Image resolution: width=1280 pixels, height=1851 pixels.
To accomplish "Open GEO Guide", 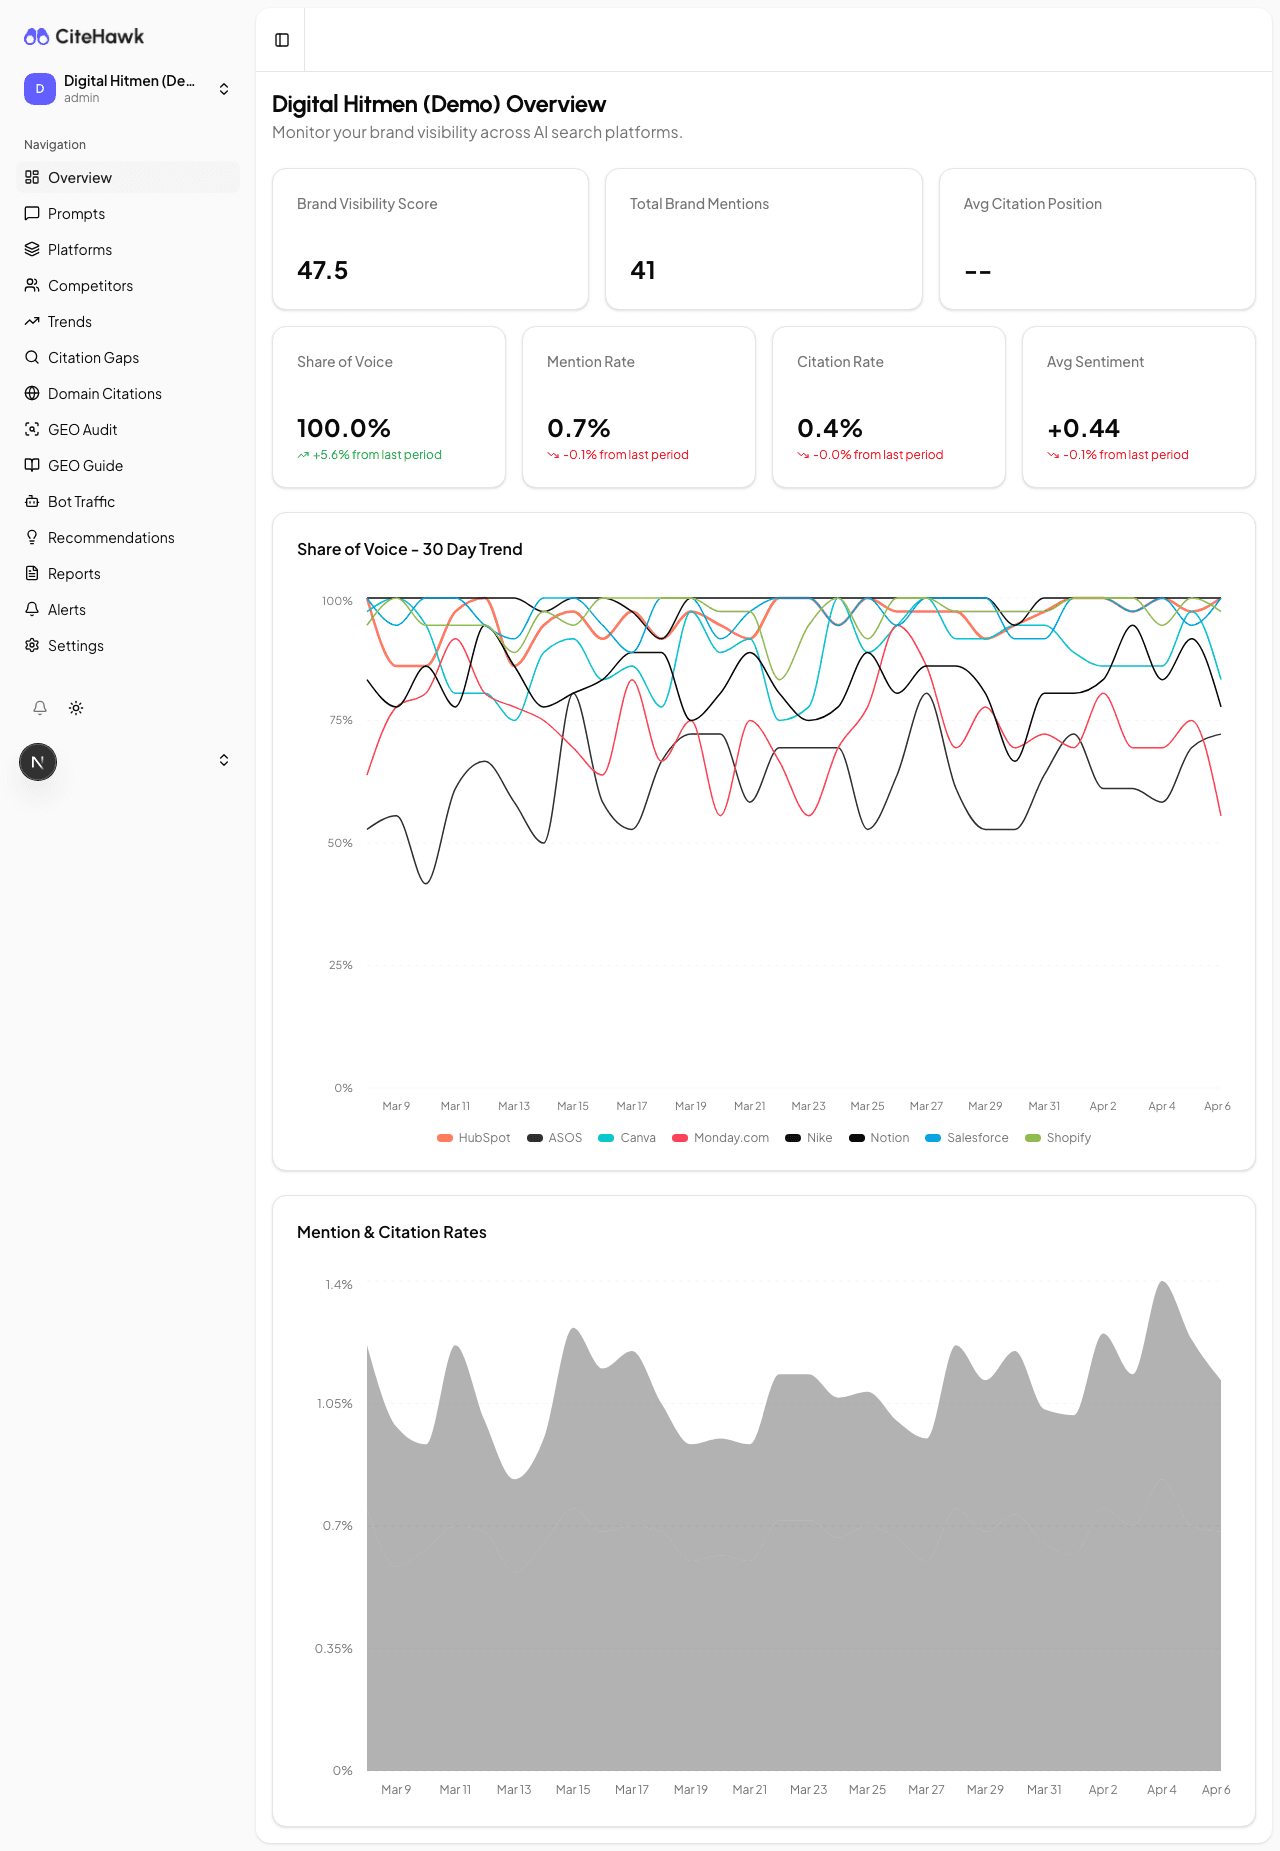I will tap(128, 465).
